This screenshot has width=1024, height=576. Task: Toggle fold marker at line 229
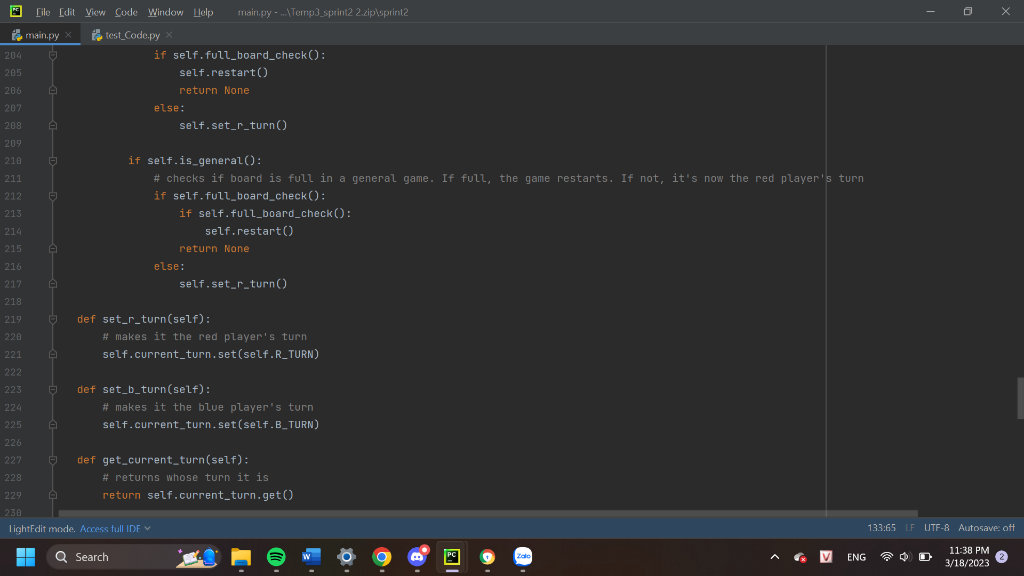coord(53,495)
